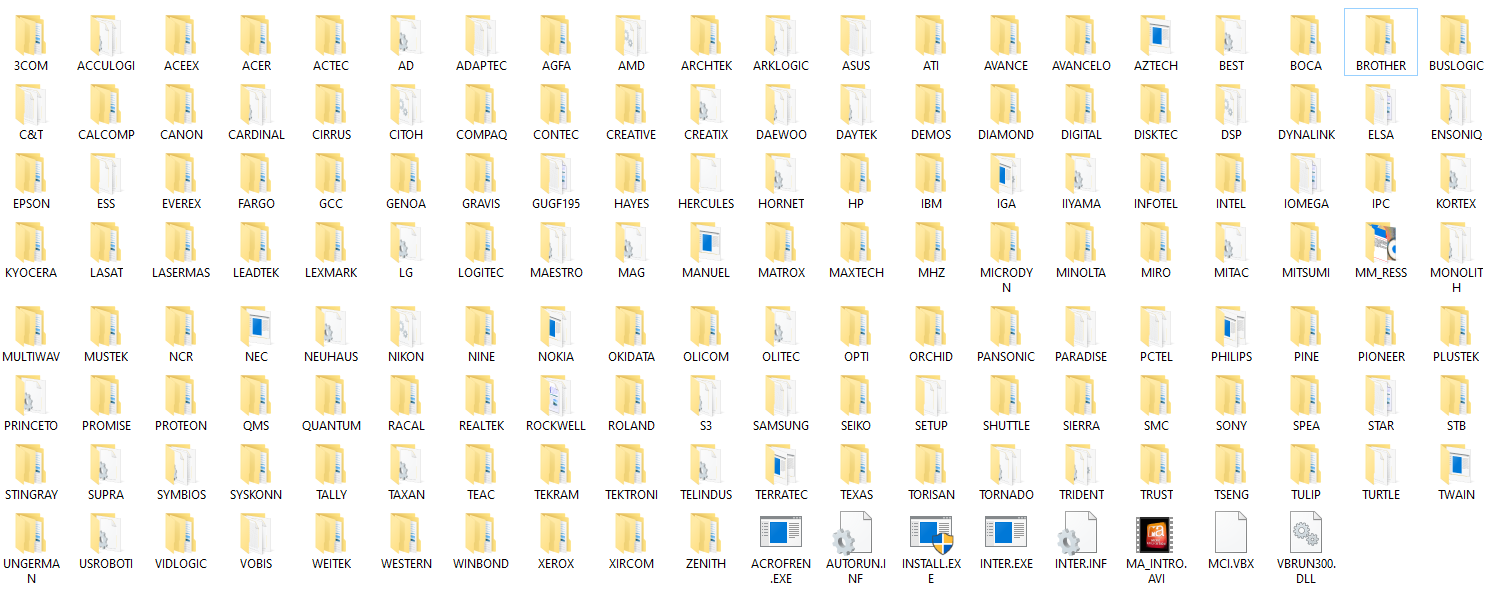This screenshot has width=1493, height=590.
Task: Click the folder label "USROBOTI"
Action: pos(106,564)
